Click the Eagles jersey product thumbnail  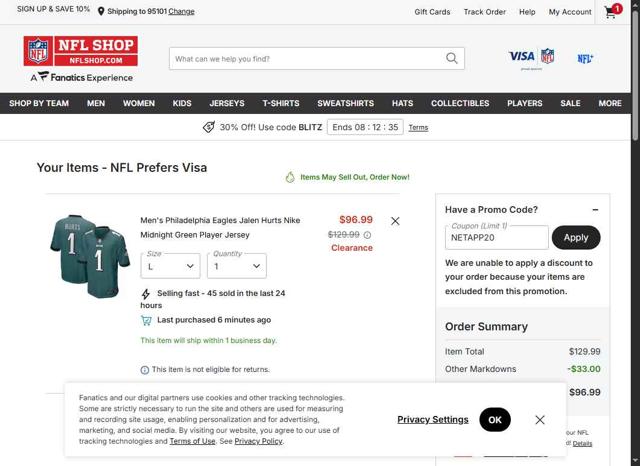tap(90, 255)
